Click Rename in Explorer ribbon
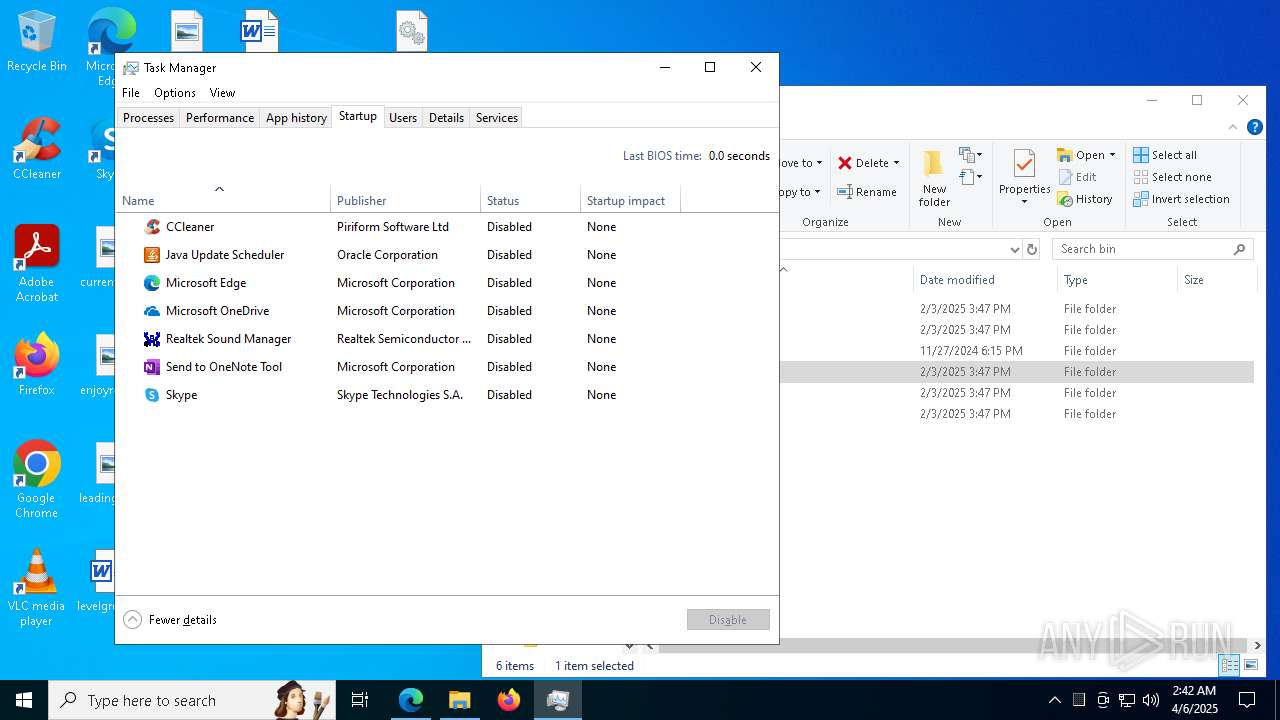Viewport: 1280px width, 720px height. 867,192
